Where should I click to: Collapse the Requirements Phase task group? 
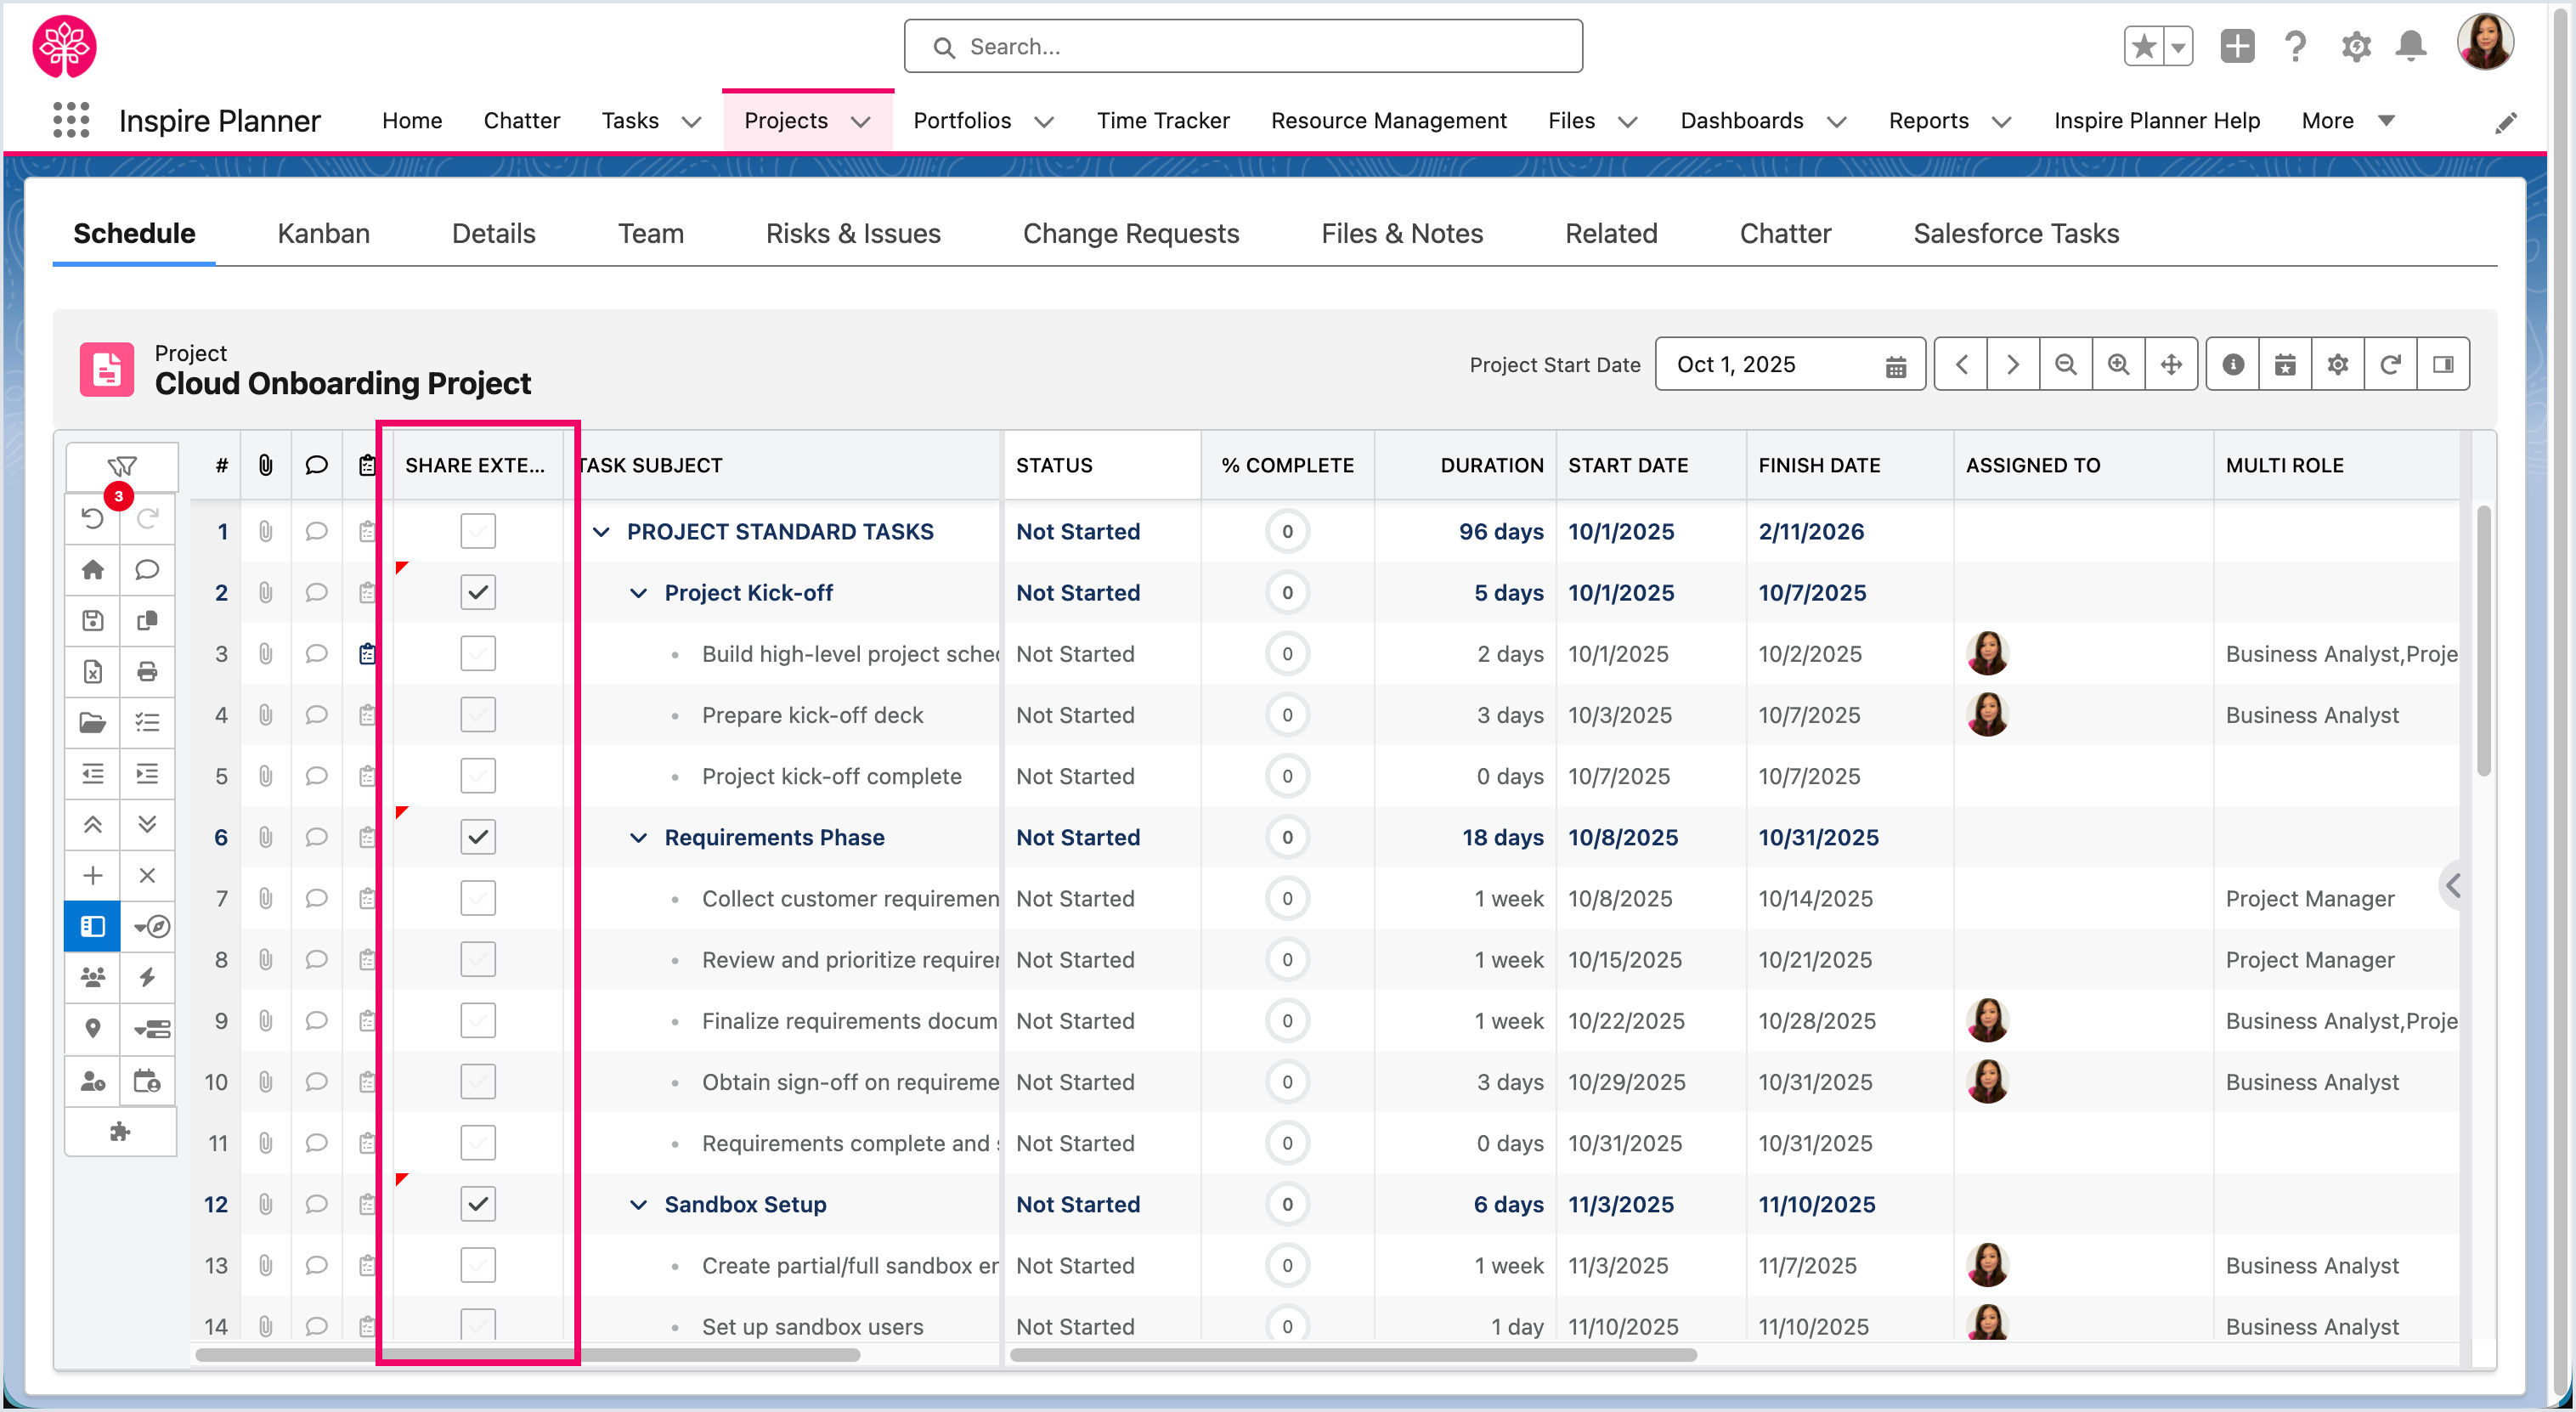638,838
